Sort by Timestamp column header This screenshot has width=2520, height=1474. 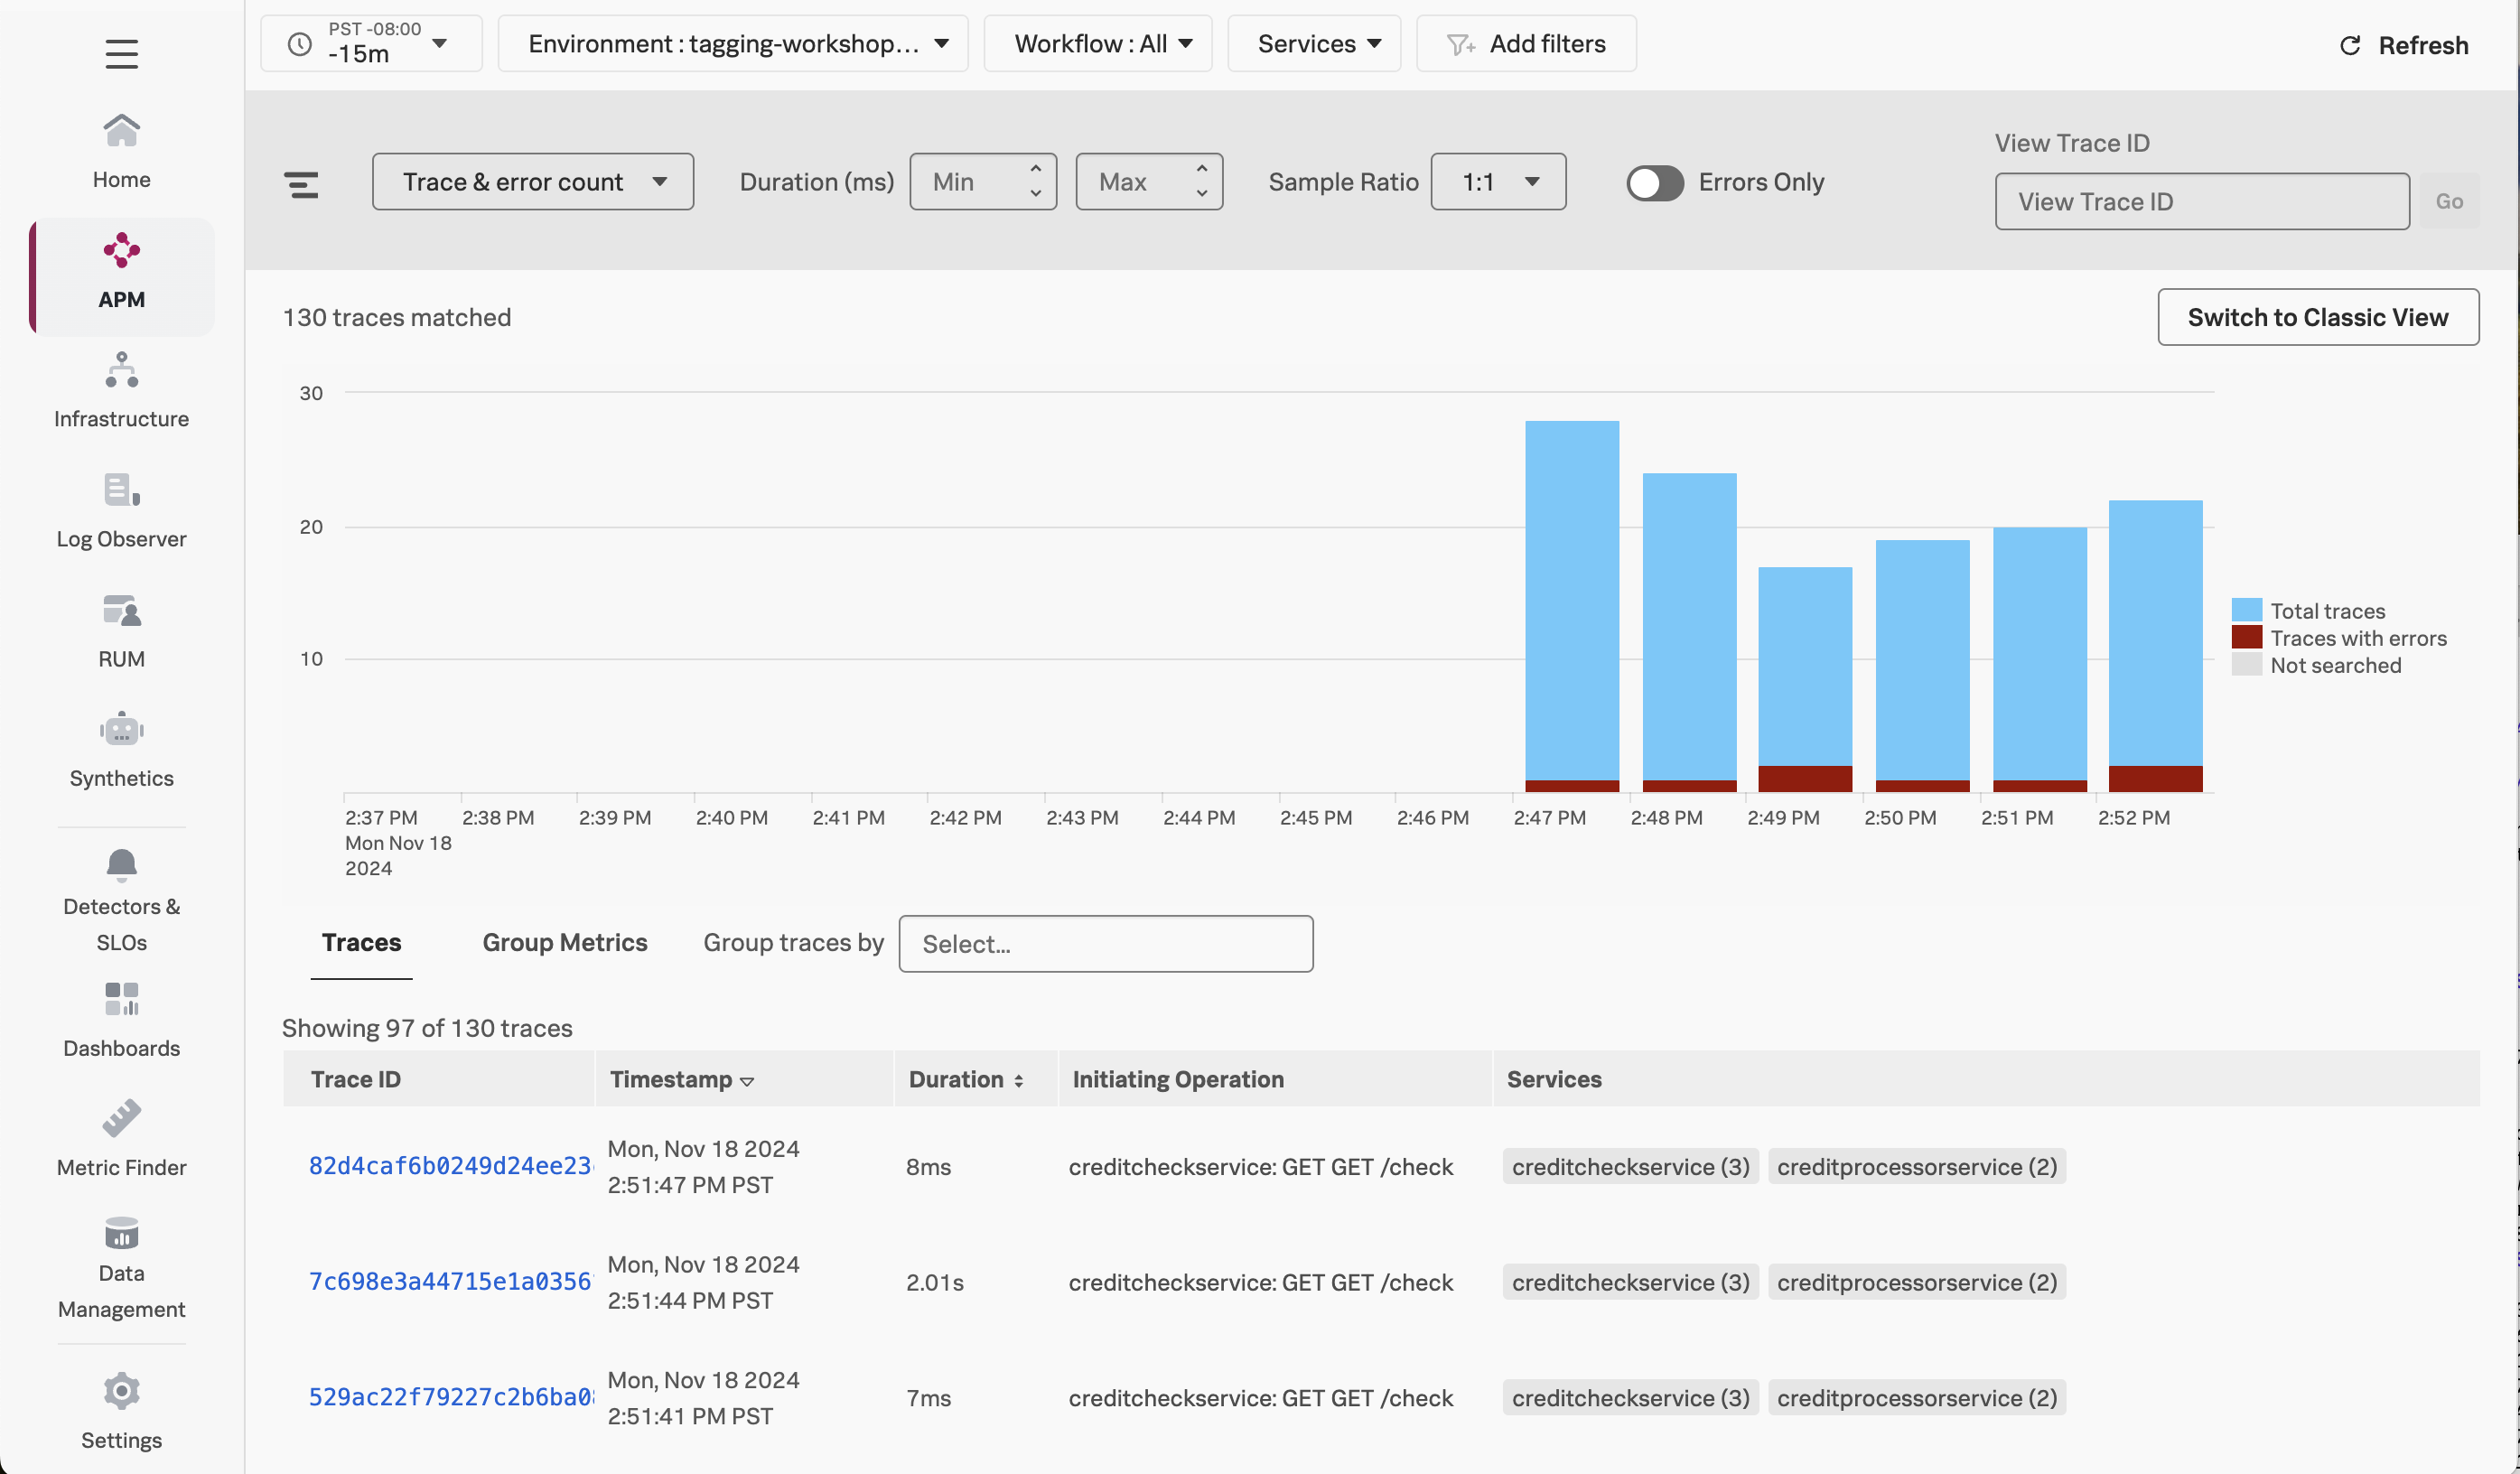tap(681, 1079)
